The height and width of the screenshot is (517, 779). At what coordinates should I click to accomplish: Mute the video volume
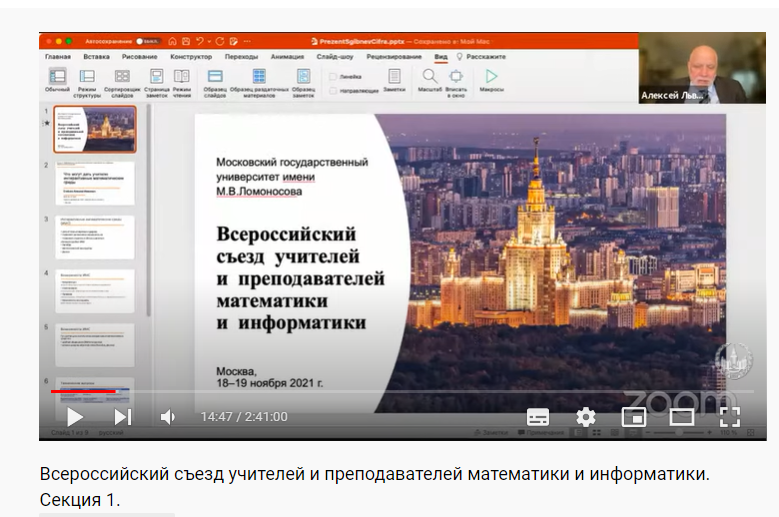click(x=168, y=417)
